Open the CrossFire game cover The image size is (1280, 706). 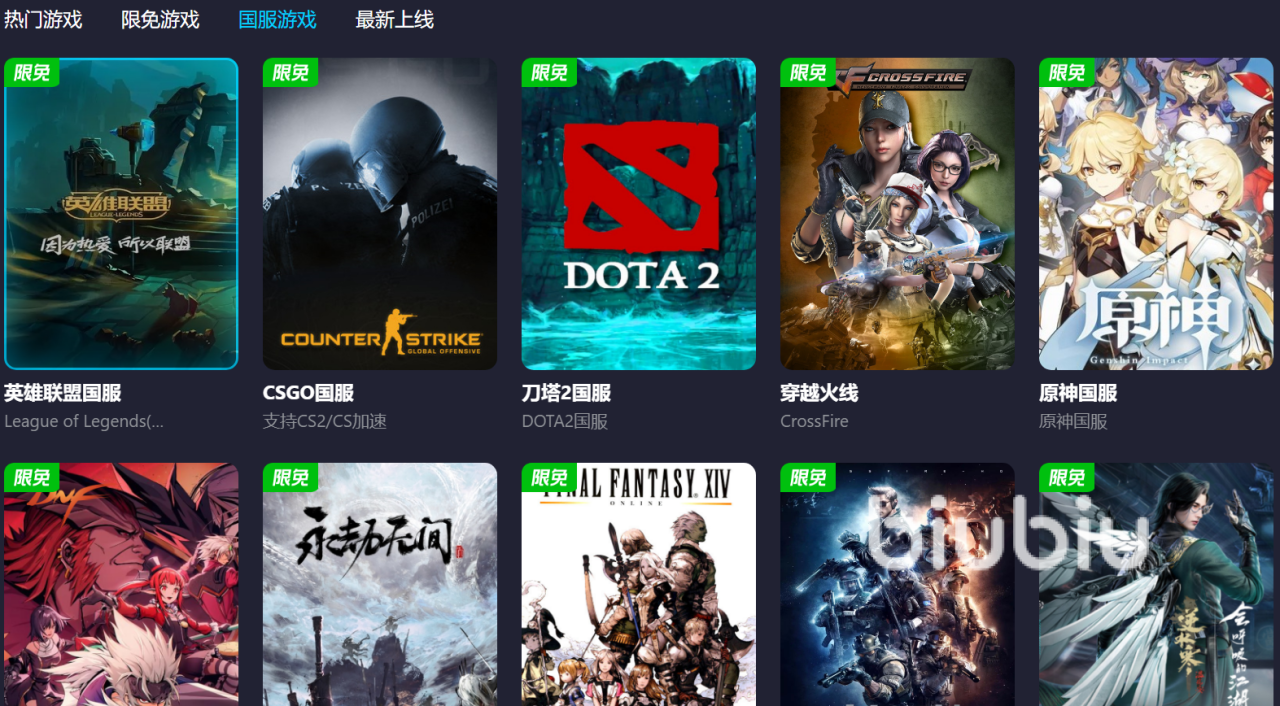click(x=897, y=214)
